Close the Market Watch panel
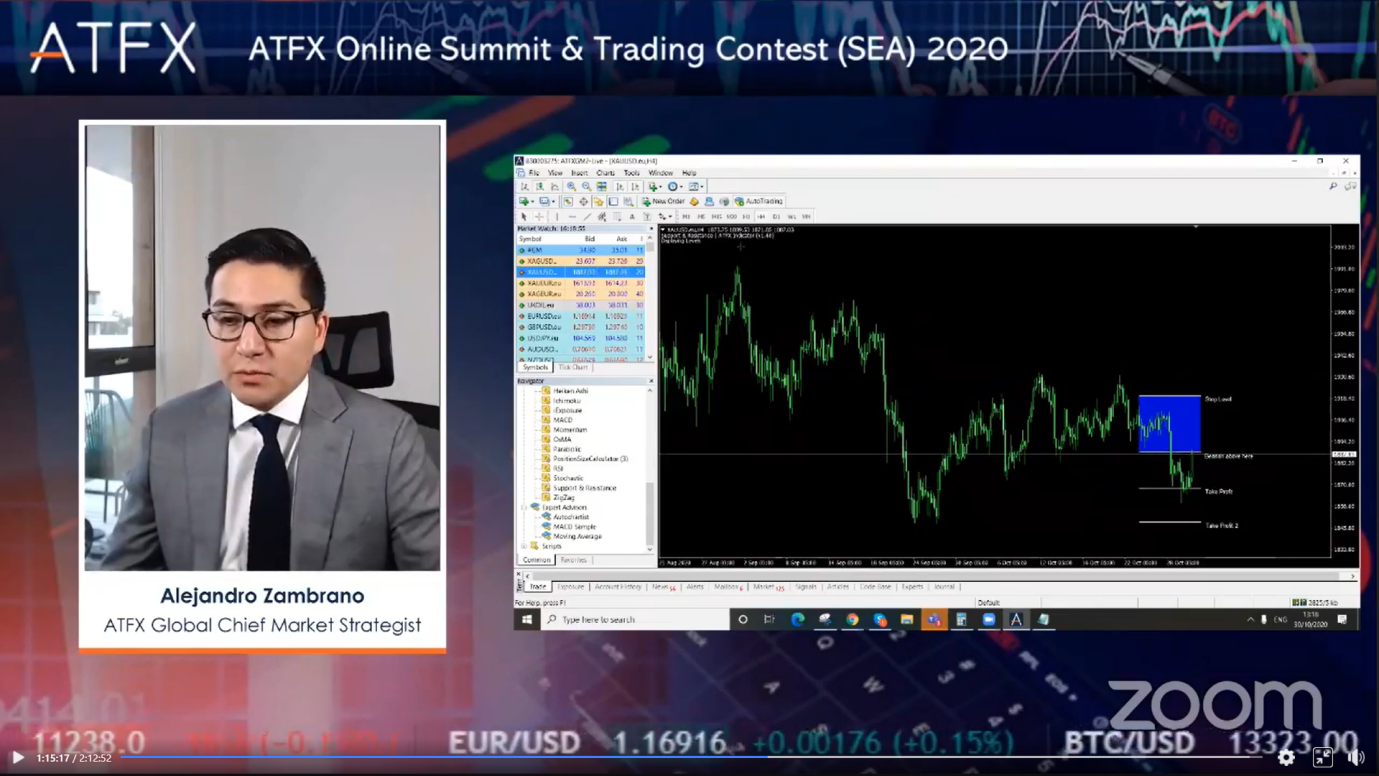Image resolution: width=1379 pixels, height=776 pixels. (651, 229)
